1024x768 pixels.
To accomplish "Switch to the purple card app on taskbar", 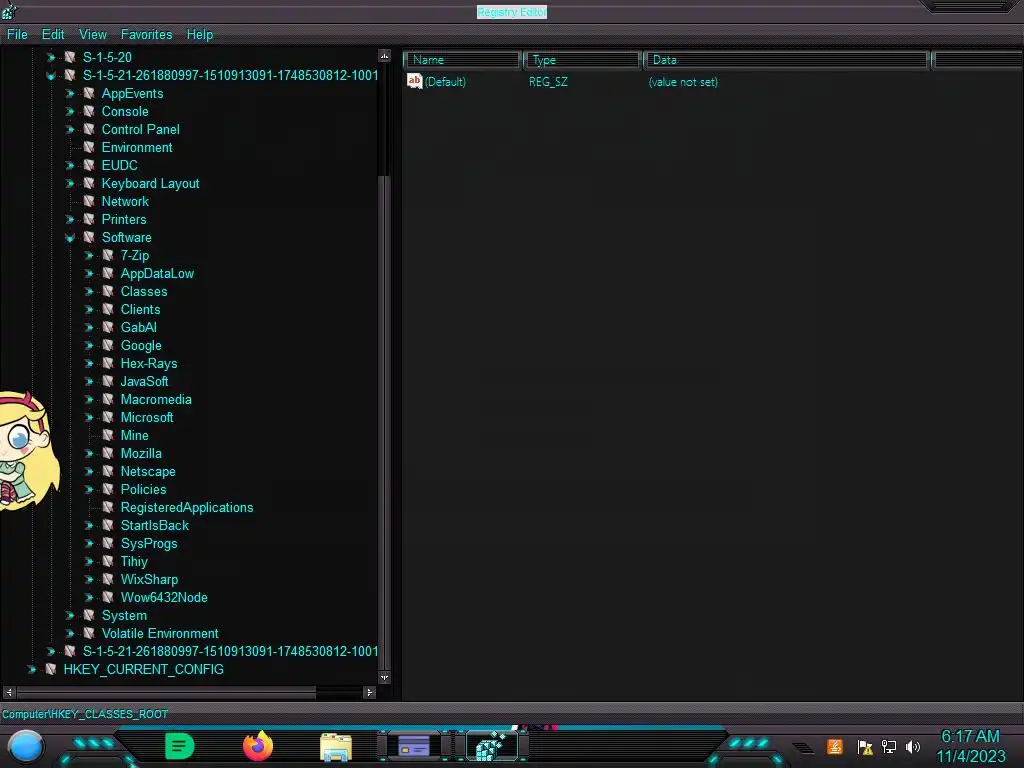I will 414,746.
